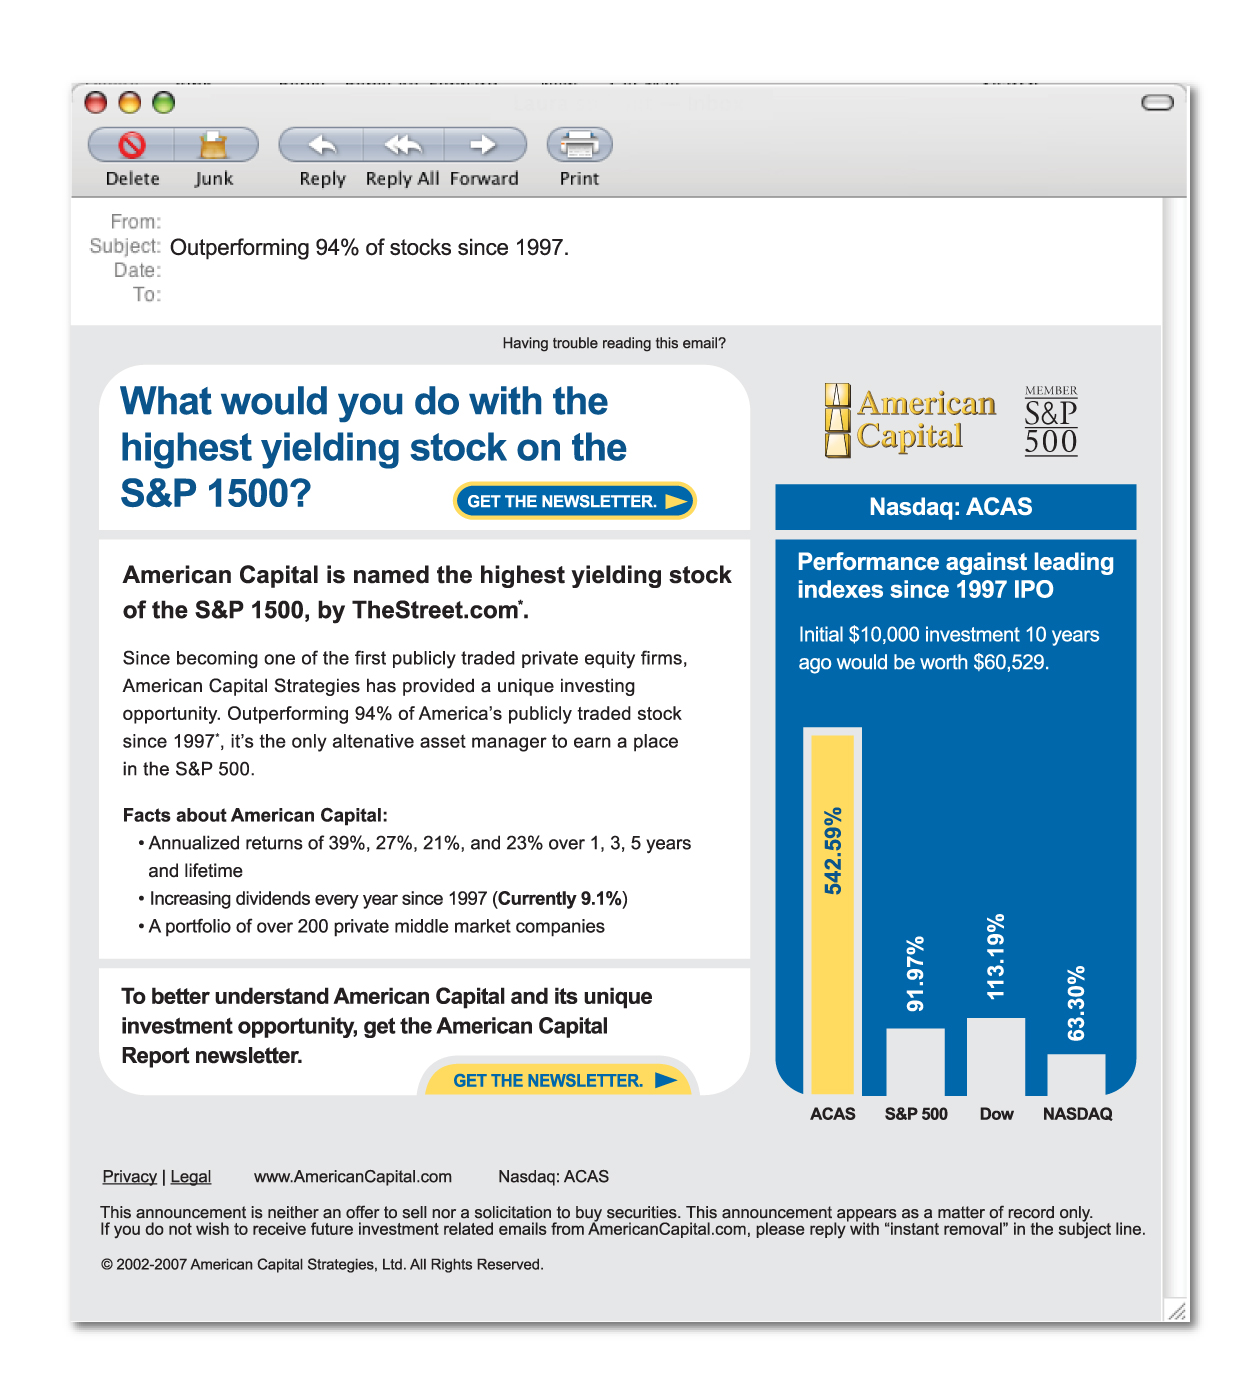Open the Privacy link

tap(130, 1176)
